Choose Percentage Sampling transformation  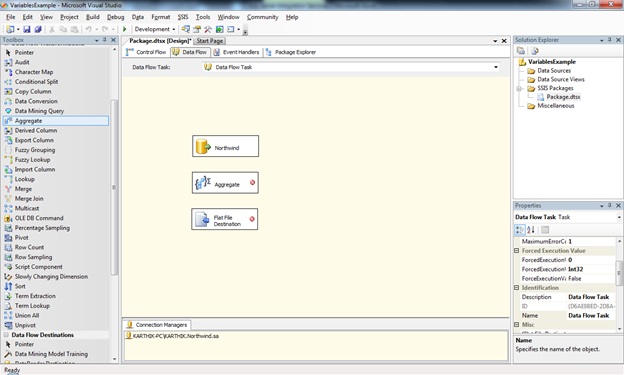click(42, 228)
